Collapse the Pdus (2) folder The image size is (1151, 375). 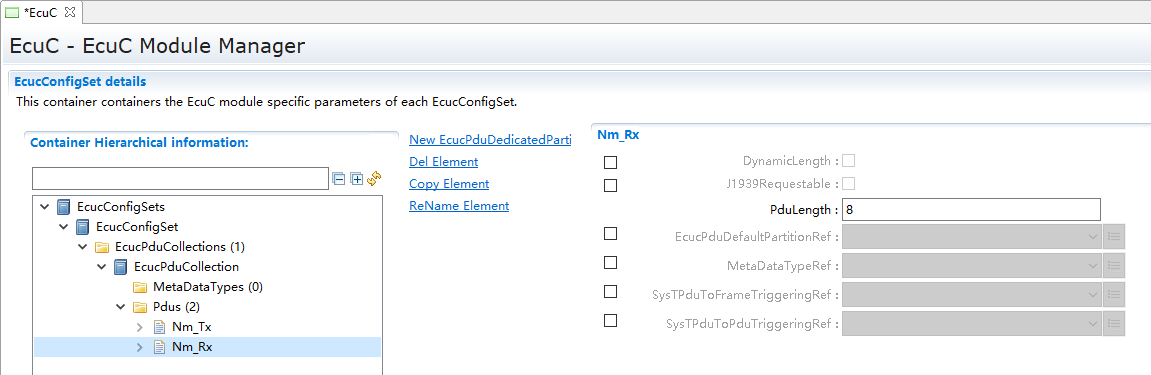pyautogui.click(x=121, y=307)
